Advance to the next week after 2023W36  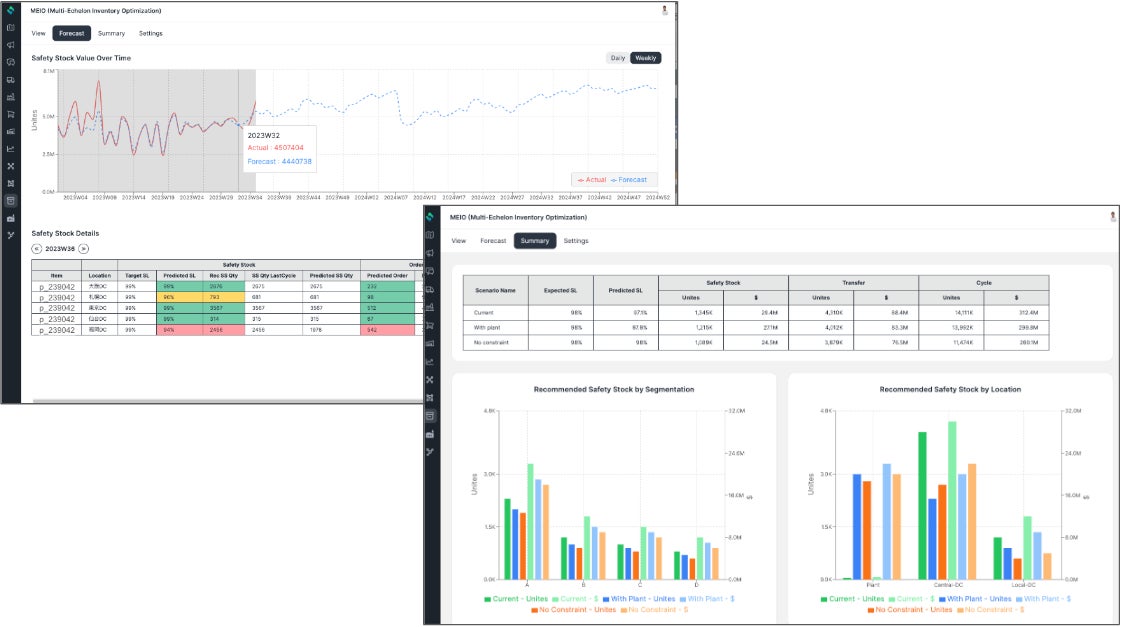pyautogui.click(x=84, y=249)
